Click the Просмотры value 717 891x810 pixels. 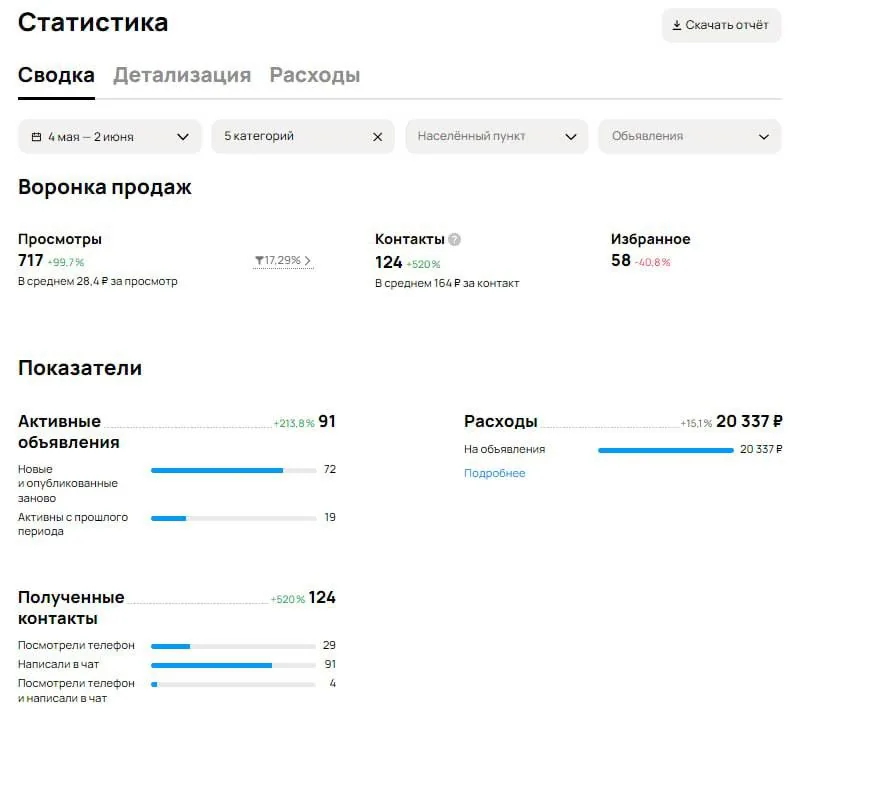point(31,260)
